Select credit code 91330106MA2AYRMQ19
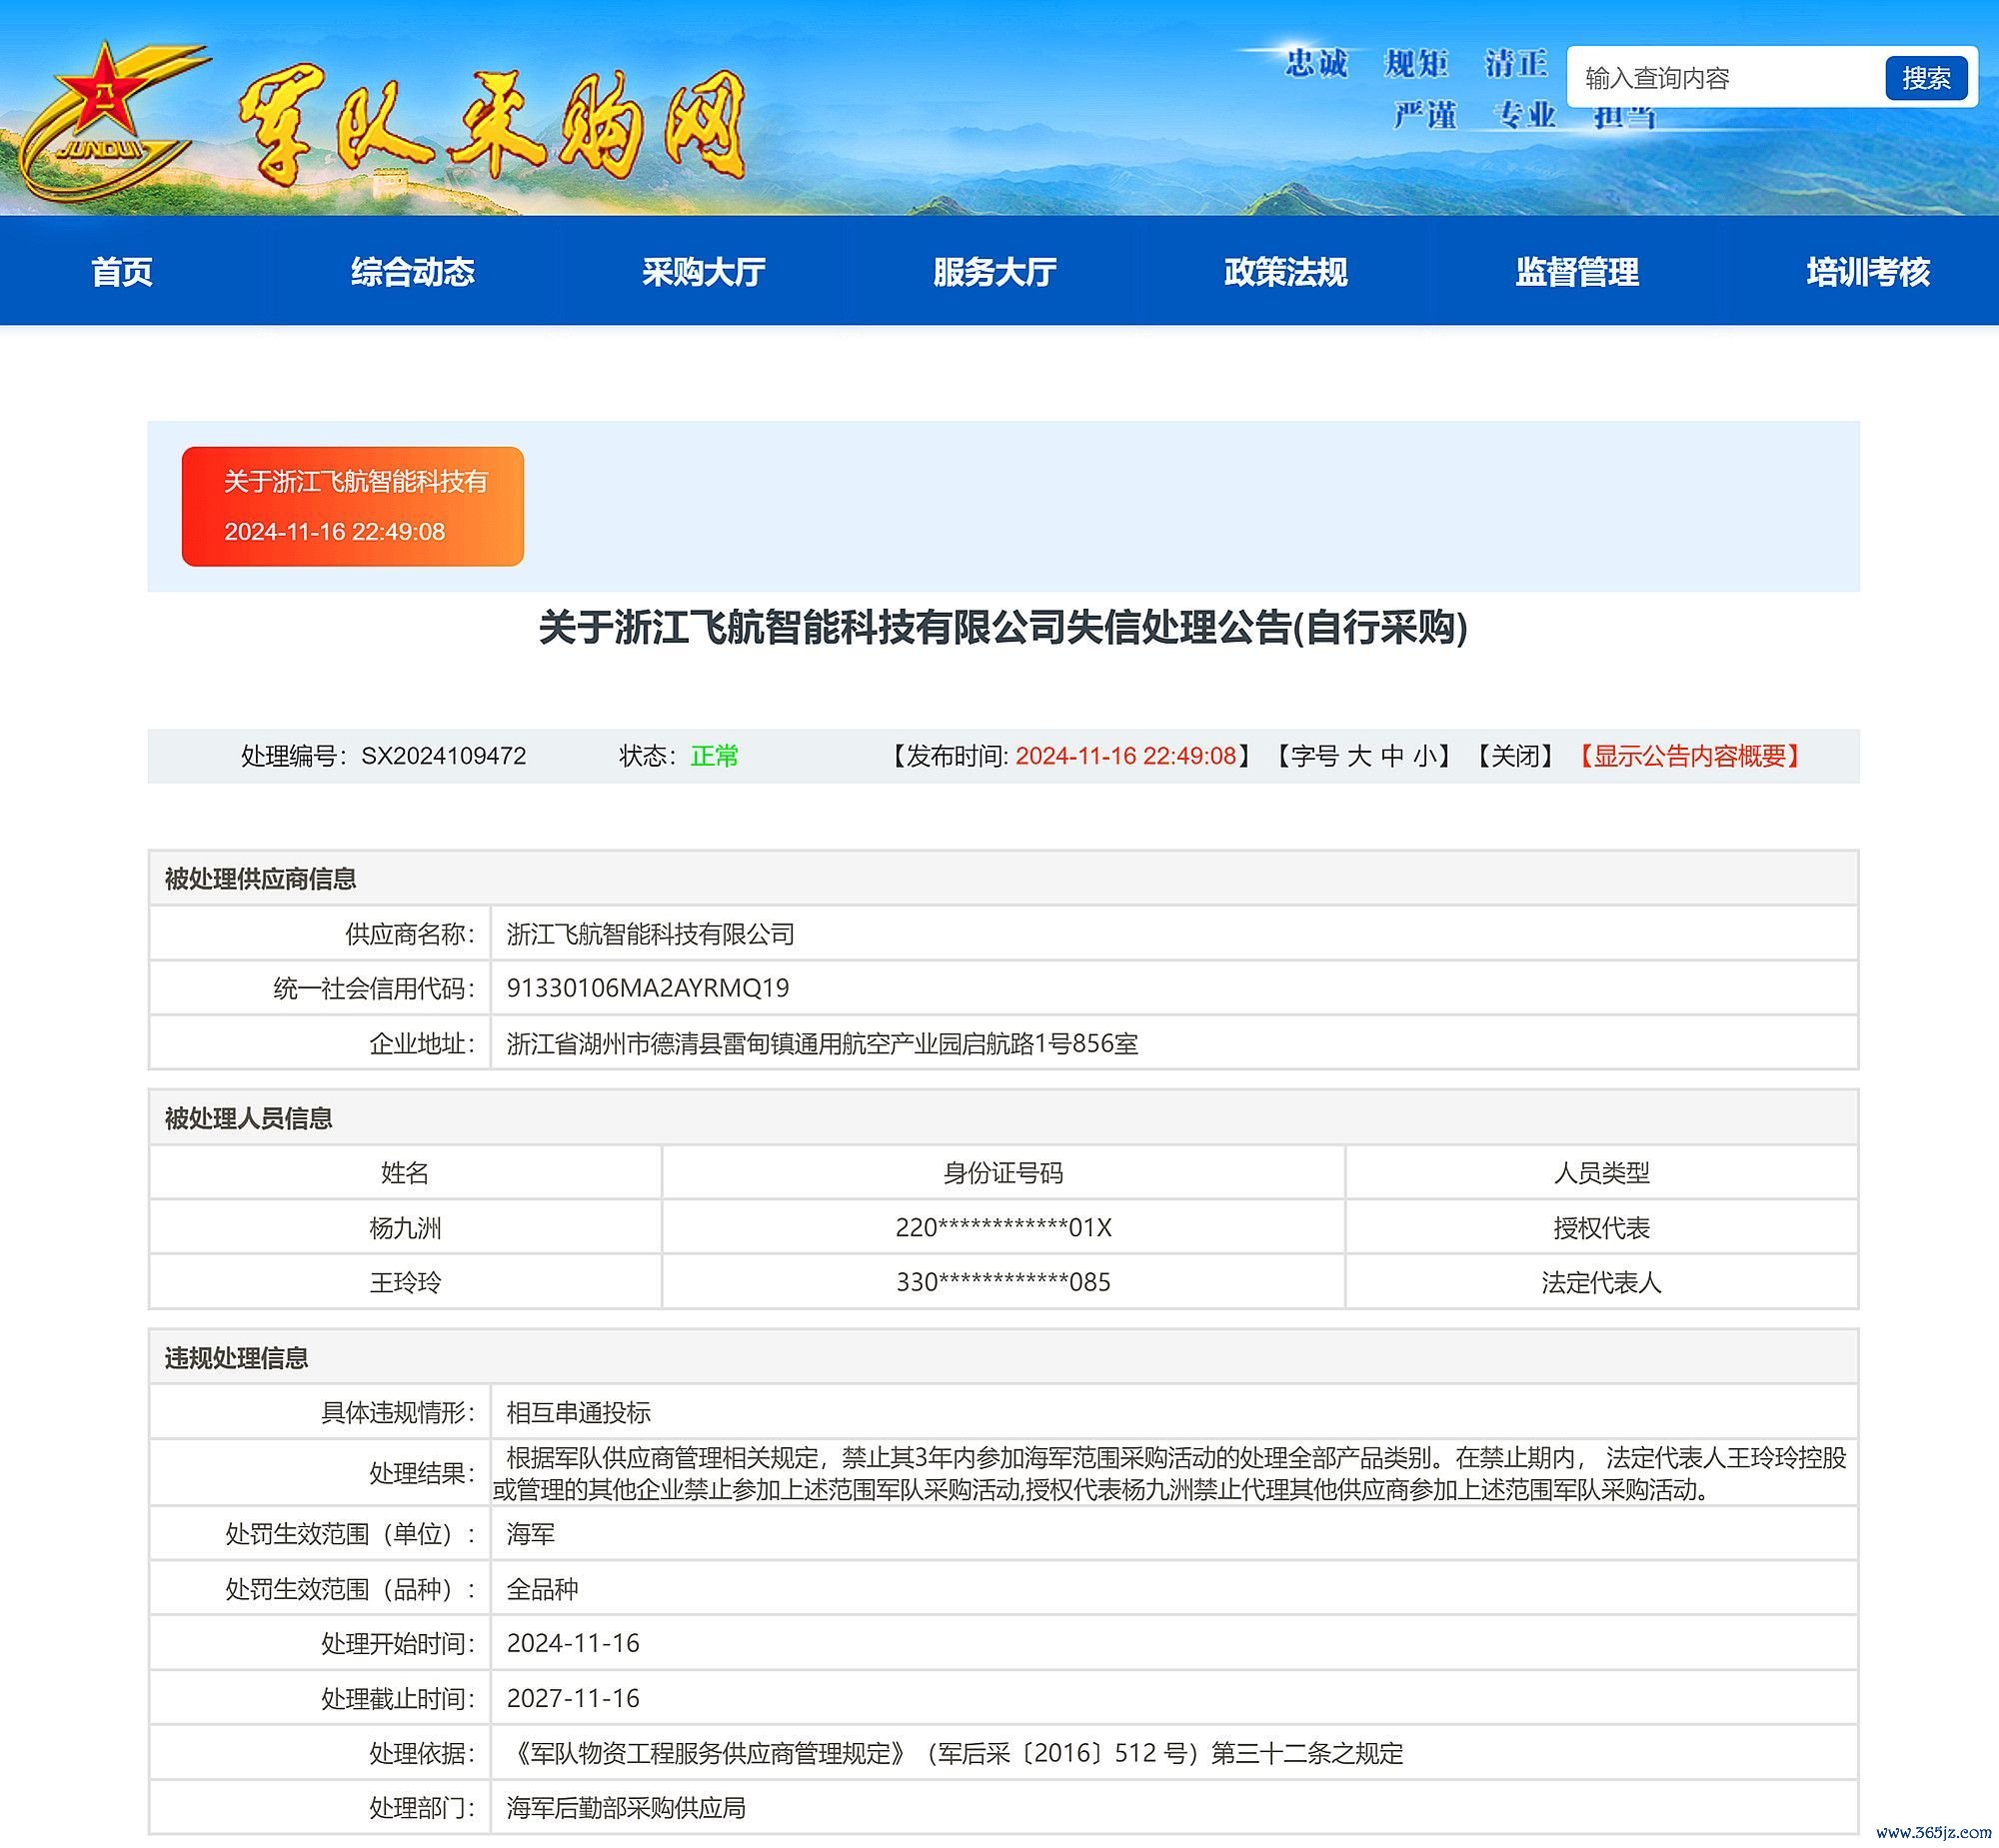Screen dimensions: 1999x1848 pyautogui.click(x=648, y=988)
